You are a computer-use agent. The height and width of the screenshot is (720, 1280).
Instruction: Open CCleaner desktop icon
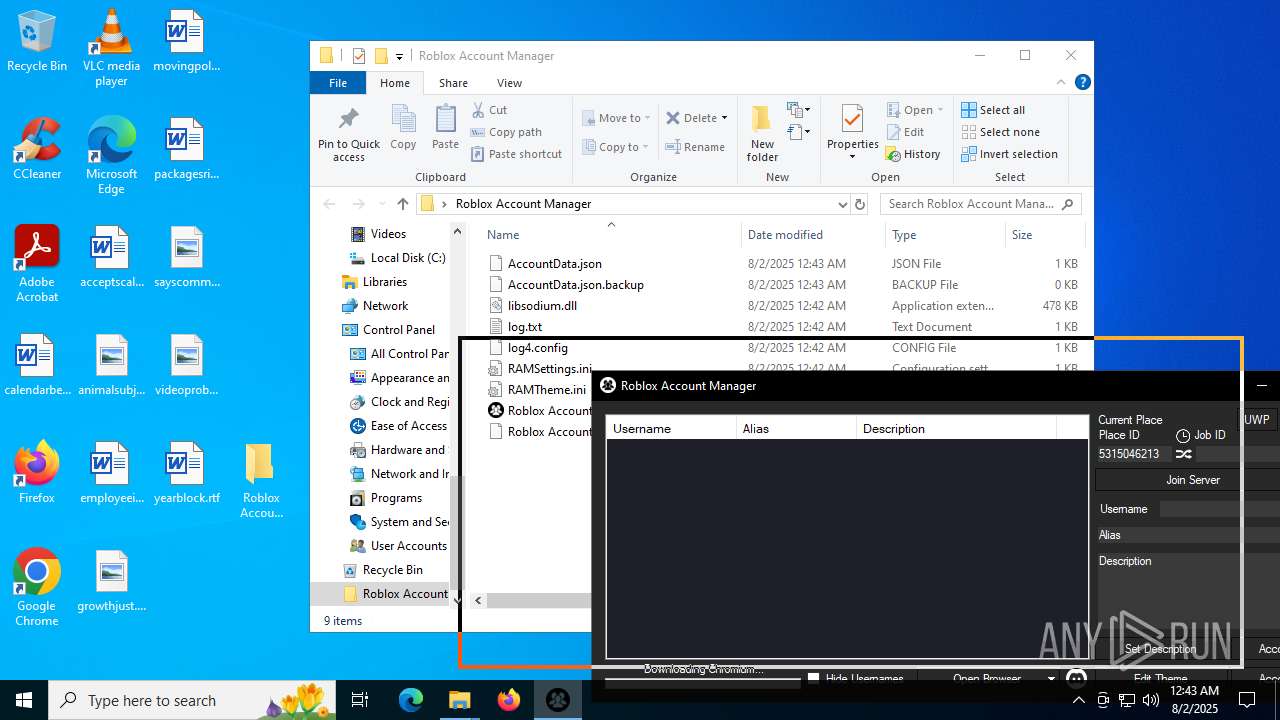[x=37, y=148]
